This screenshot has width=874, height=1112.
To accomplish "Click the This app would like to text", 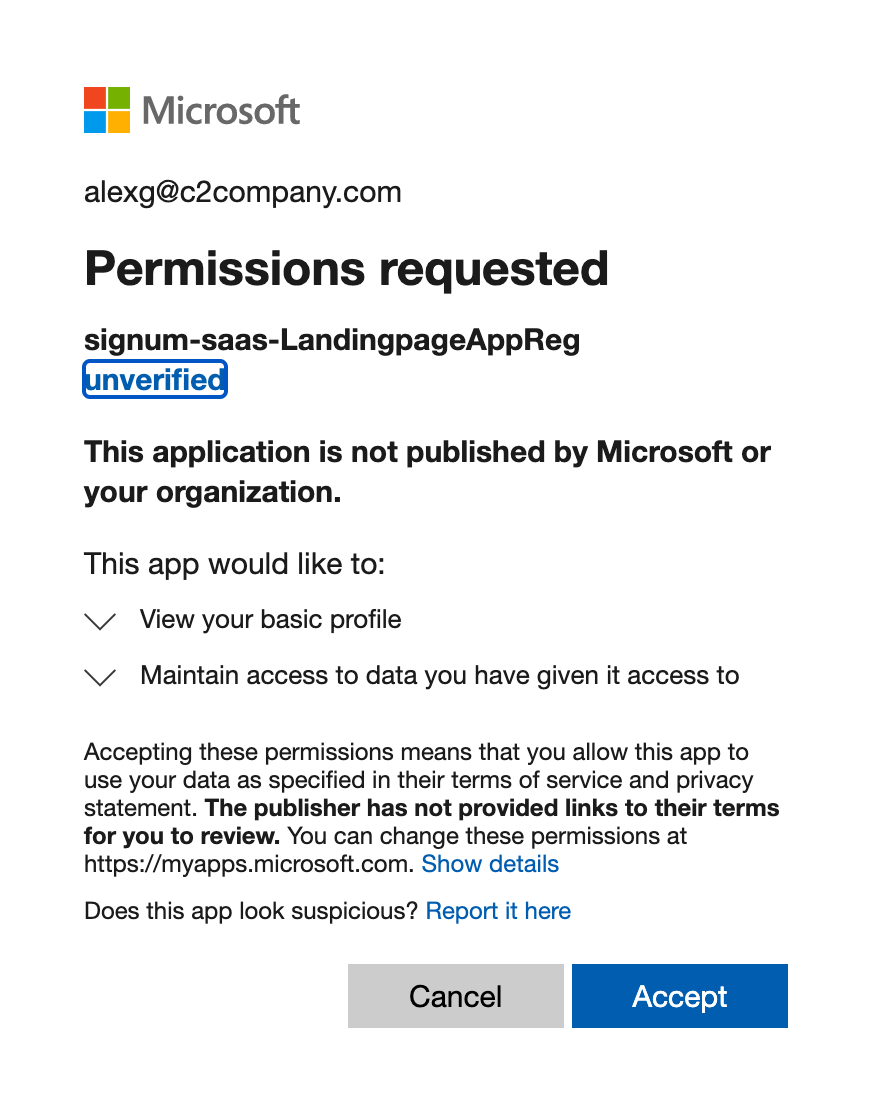I will pyautogui.click(x=234, y=563).
